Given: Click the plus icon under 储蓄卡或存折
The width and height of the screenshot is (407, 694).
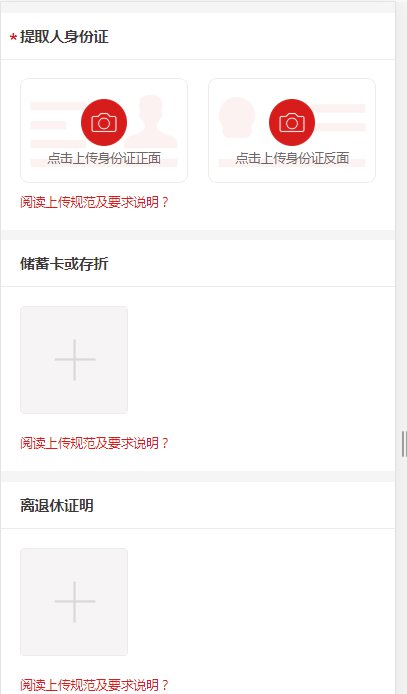Looking at the screenshot, I should pyautogui.click(x=75, y=359).
